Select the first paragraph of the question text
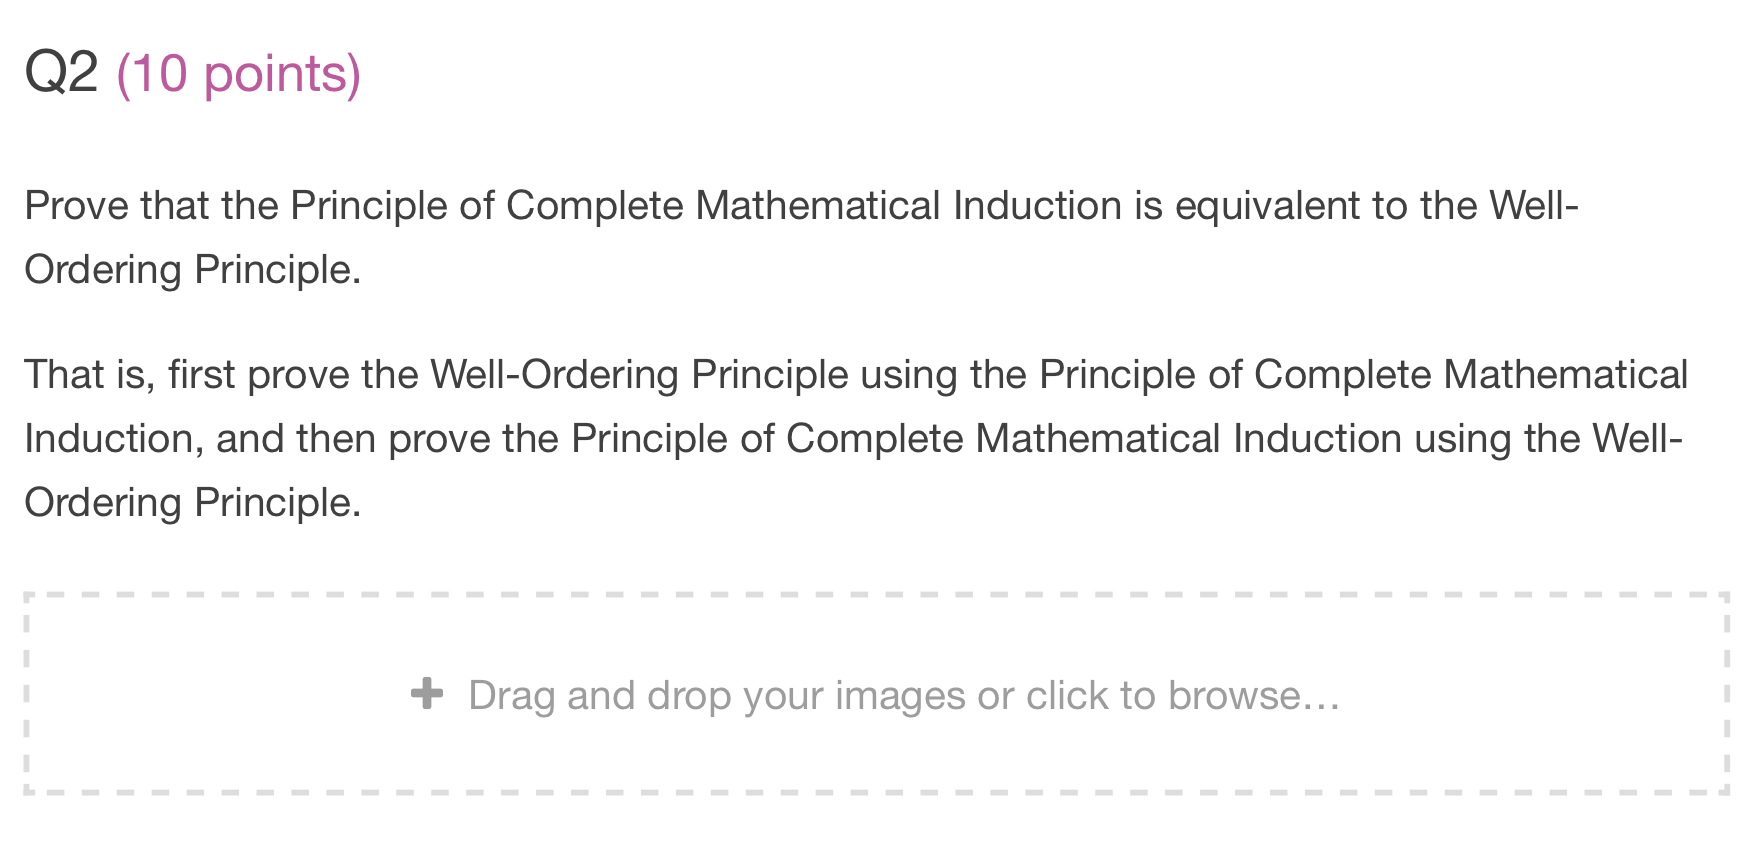Viewport: 1744px width, 843px height. click(700, 236)
